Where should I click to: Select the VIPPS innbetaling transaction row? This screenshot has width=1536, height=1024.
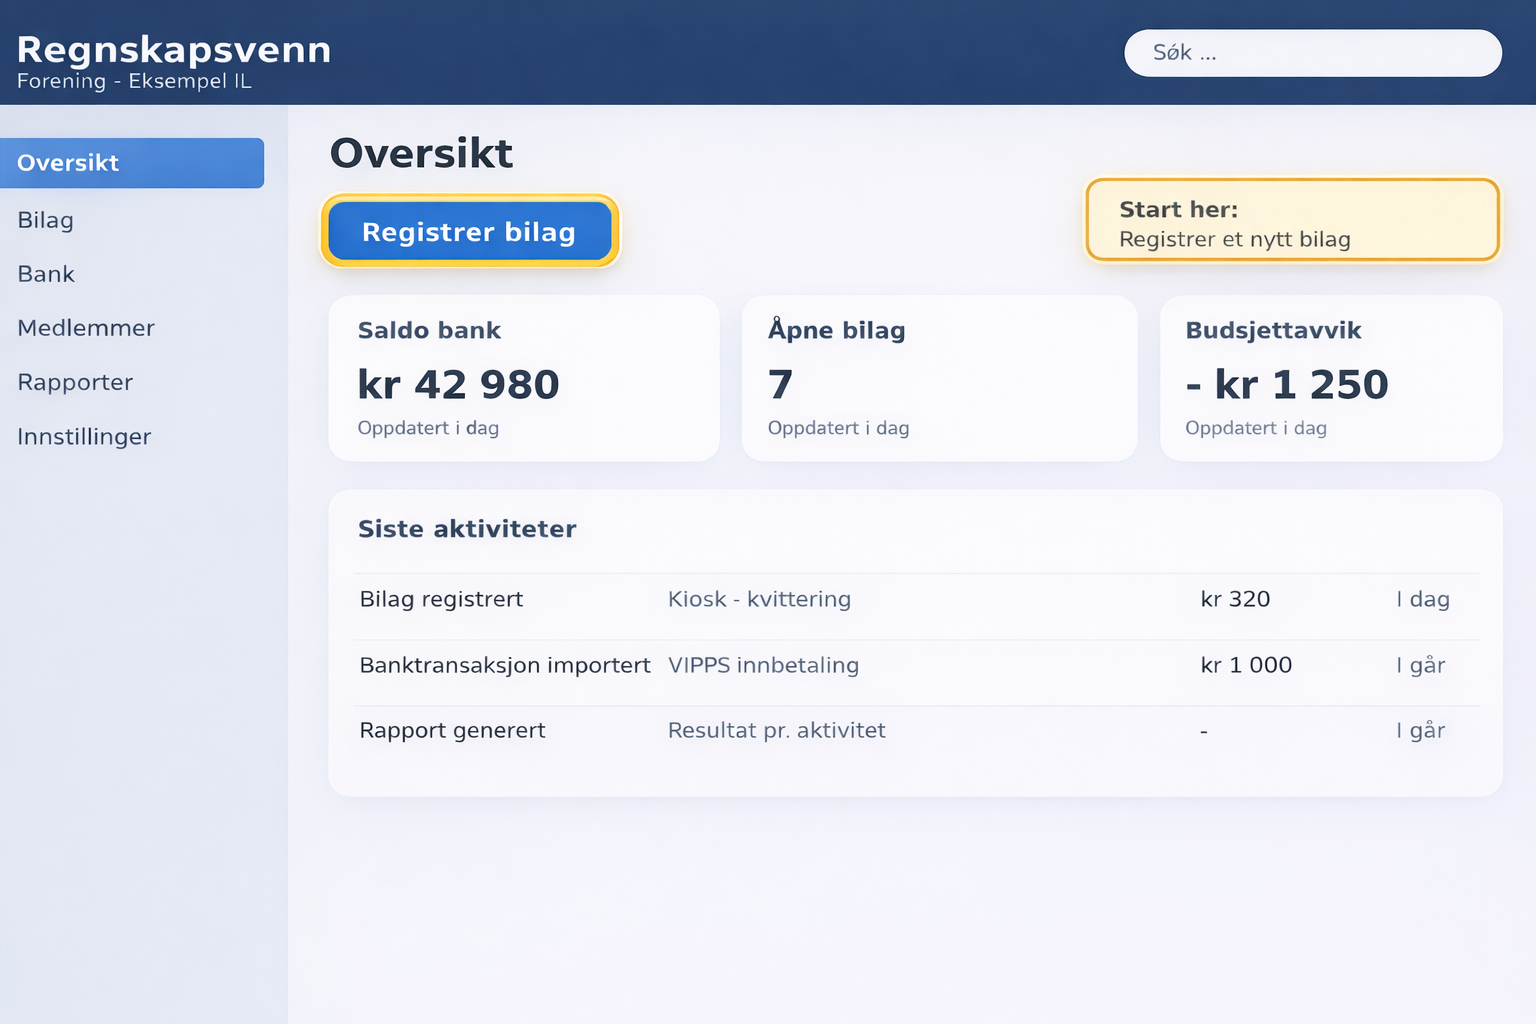click(x=763, y=665)
